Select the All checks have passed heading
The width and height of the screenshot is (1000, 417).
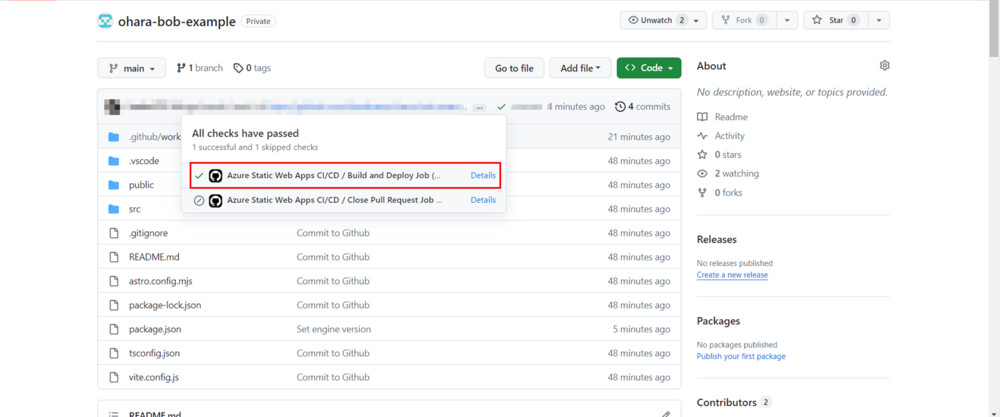click(x=246, y=134)
